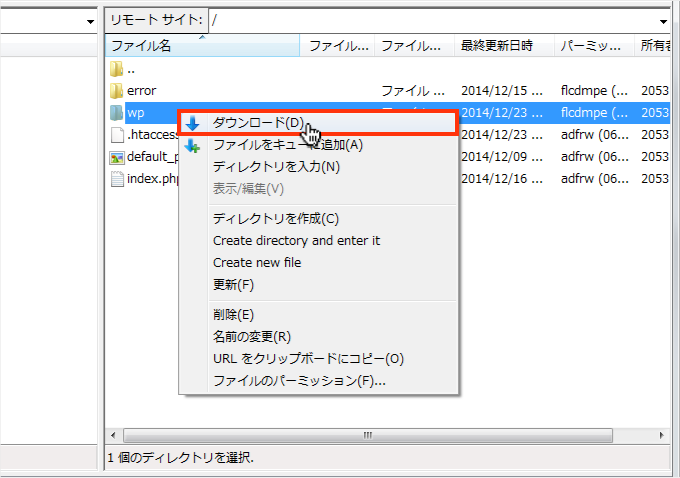
Task: Click the blue download arrow icon
Action: [193, 124]
